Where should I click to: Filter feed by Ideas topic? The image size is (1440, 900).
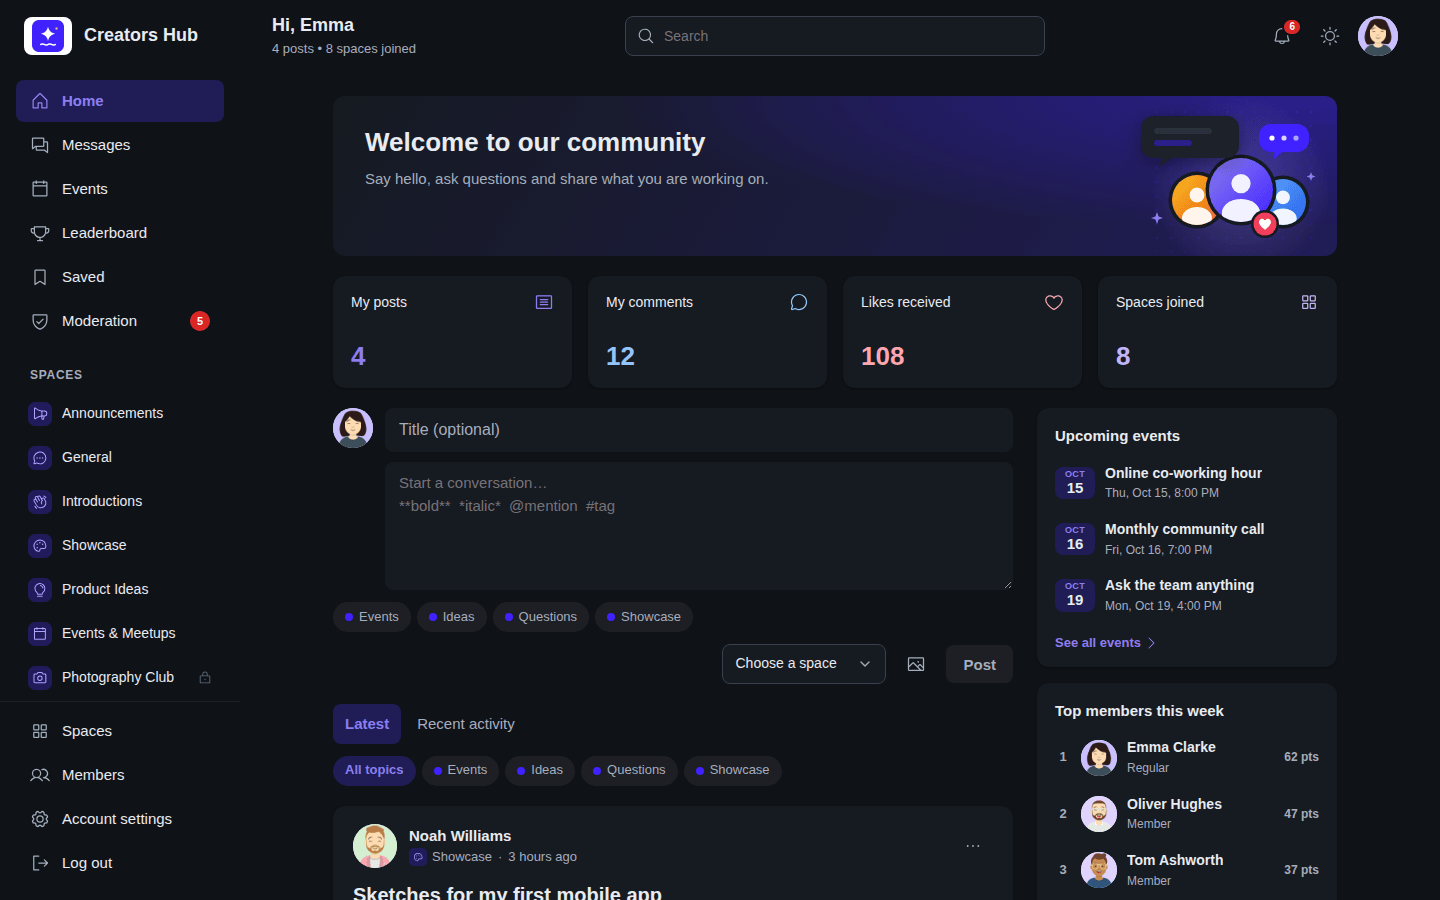click(540, 770)
